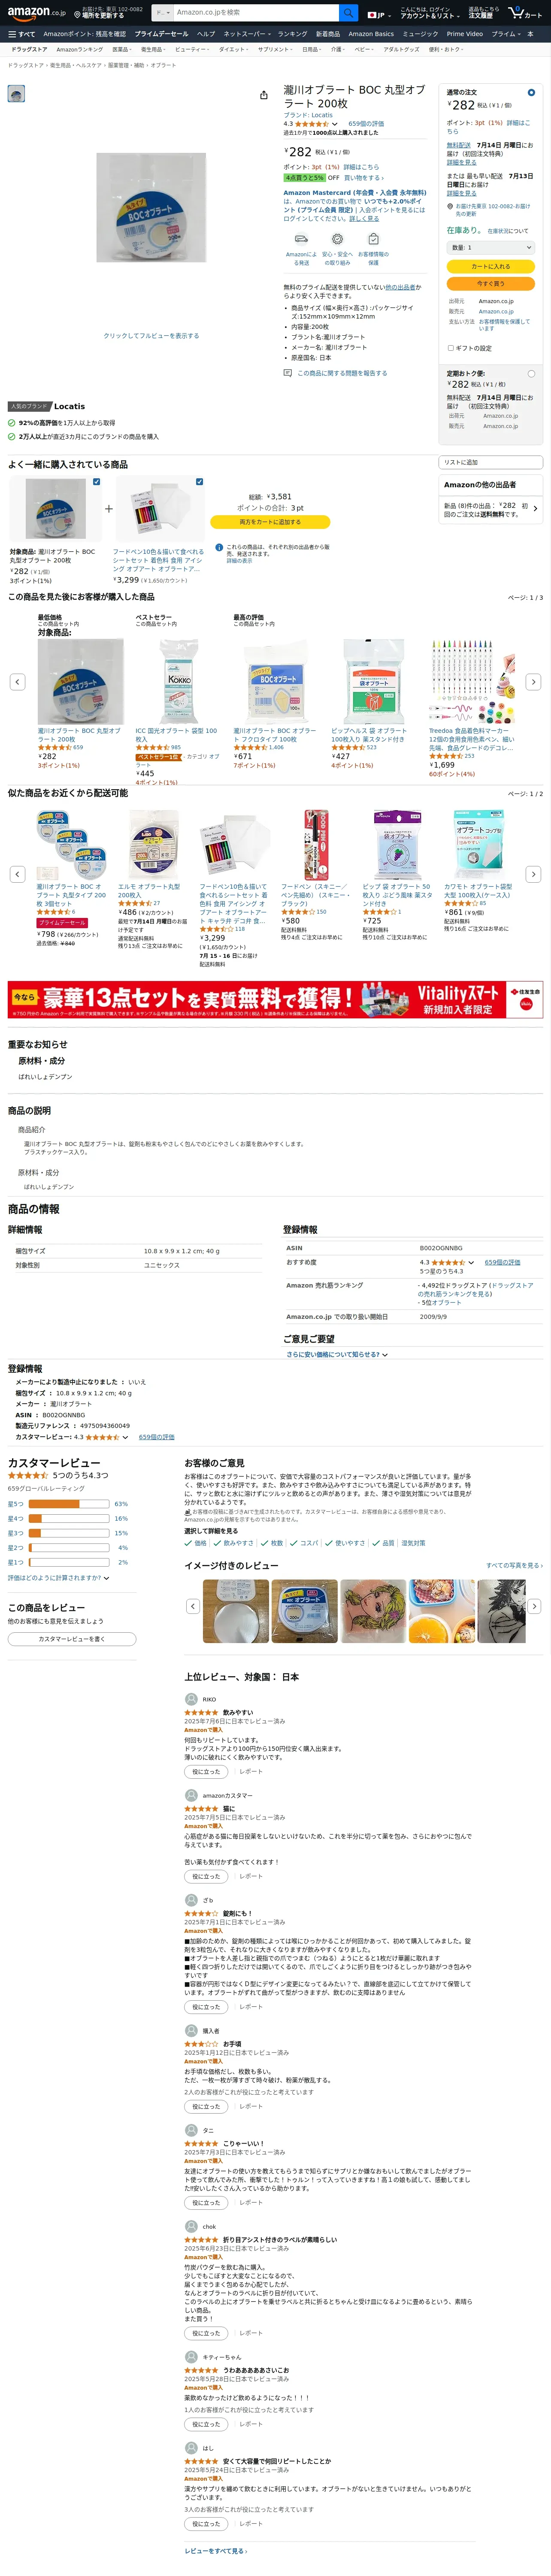Click the report problem speech-bubble icon
The image size is (551, 2576).
coord(288,373)
